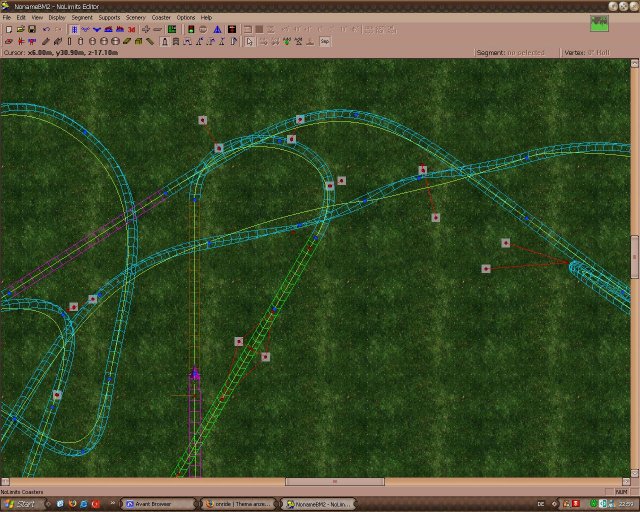The height and width of the screenshot is (512, 640).
Task: Open the Supports menu
Action: [109, 17]
